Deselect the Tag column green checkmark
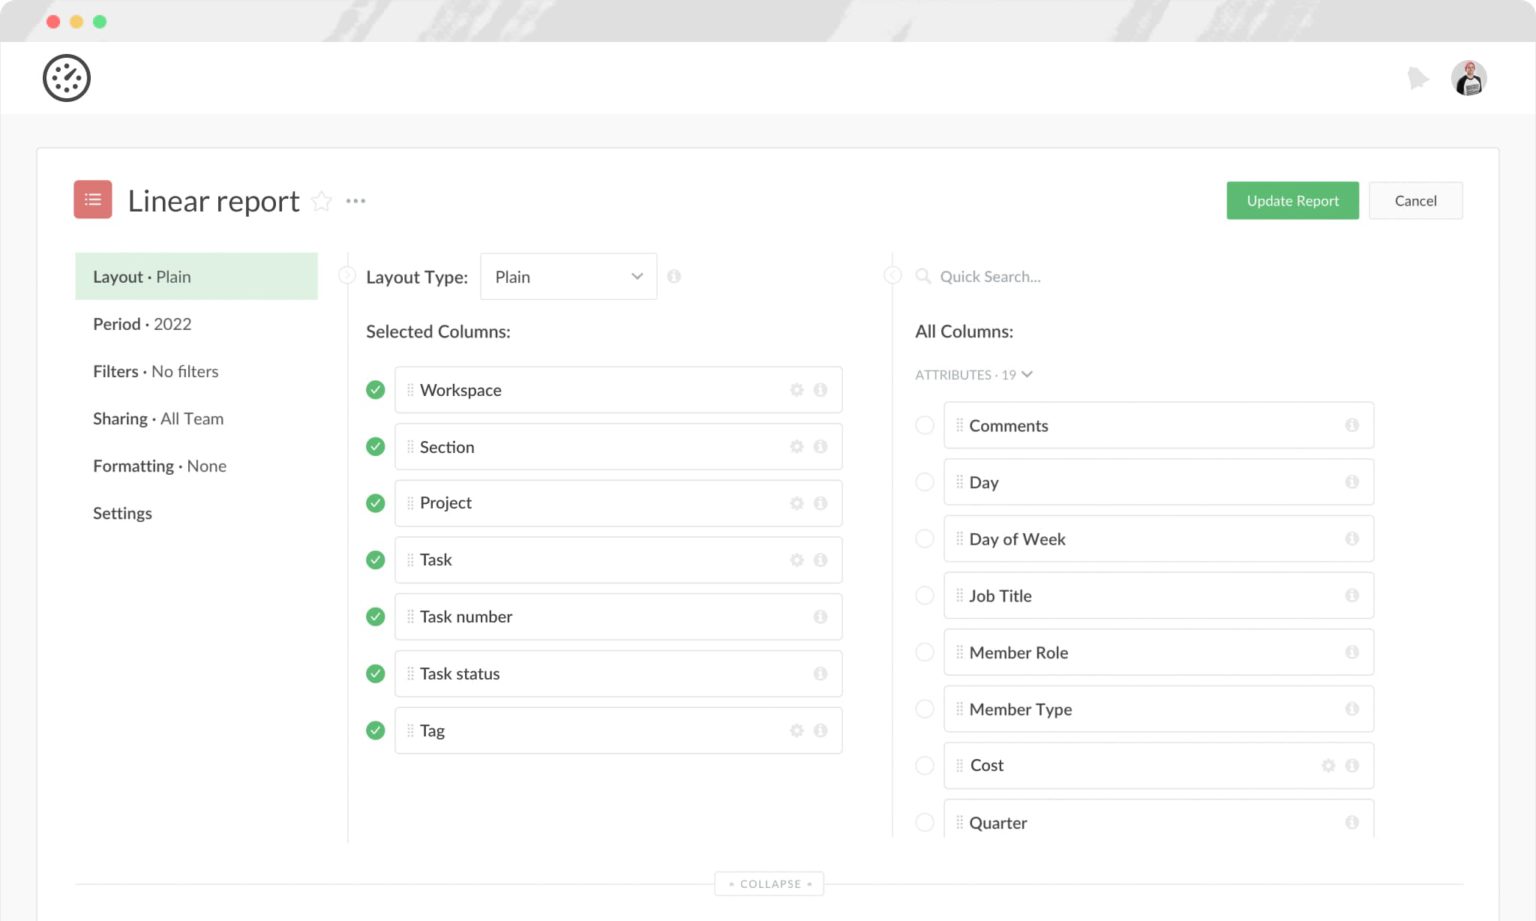Screen dimensions: 1536x921 pos(375,730)
